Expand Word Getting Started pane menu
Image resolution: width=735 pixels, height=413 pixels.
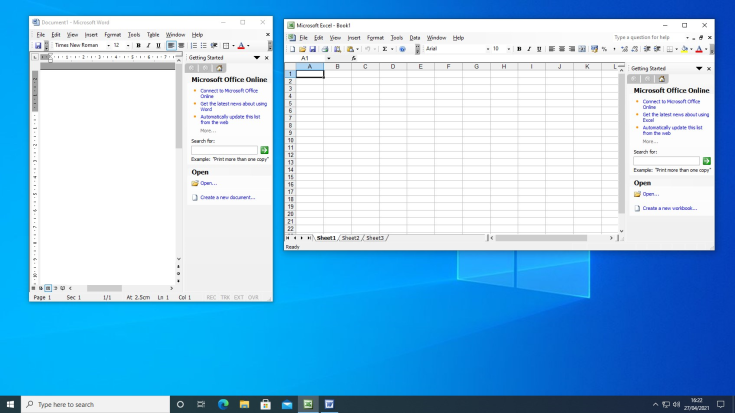(257, 58)
